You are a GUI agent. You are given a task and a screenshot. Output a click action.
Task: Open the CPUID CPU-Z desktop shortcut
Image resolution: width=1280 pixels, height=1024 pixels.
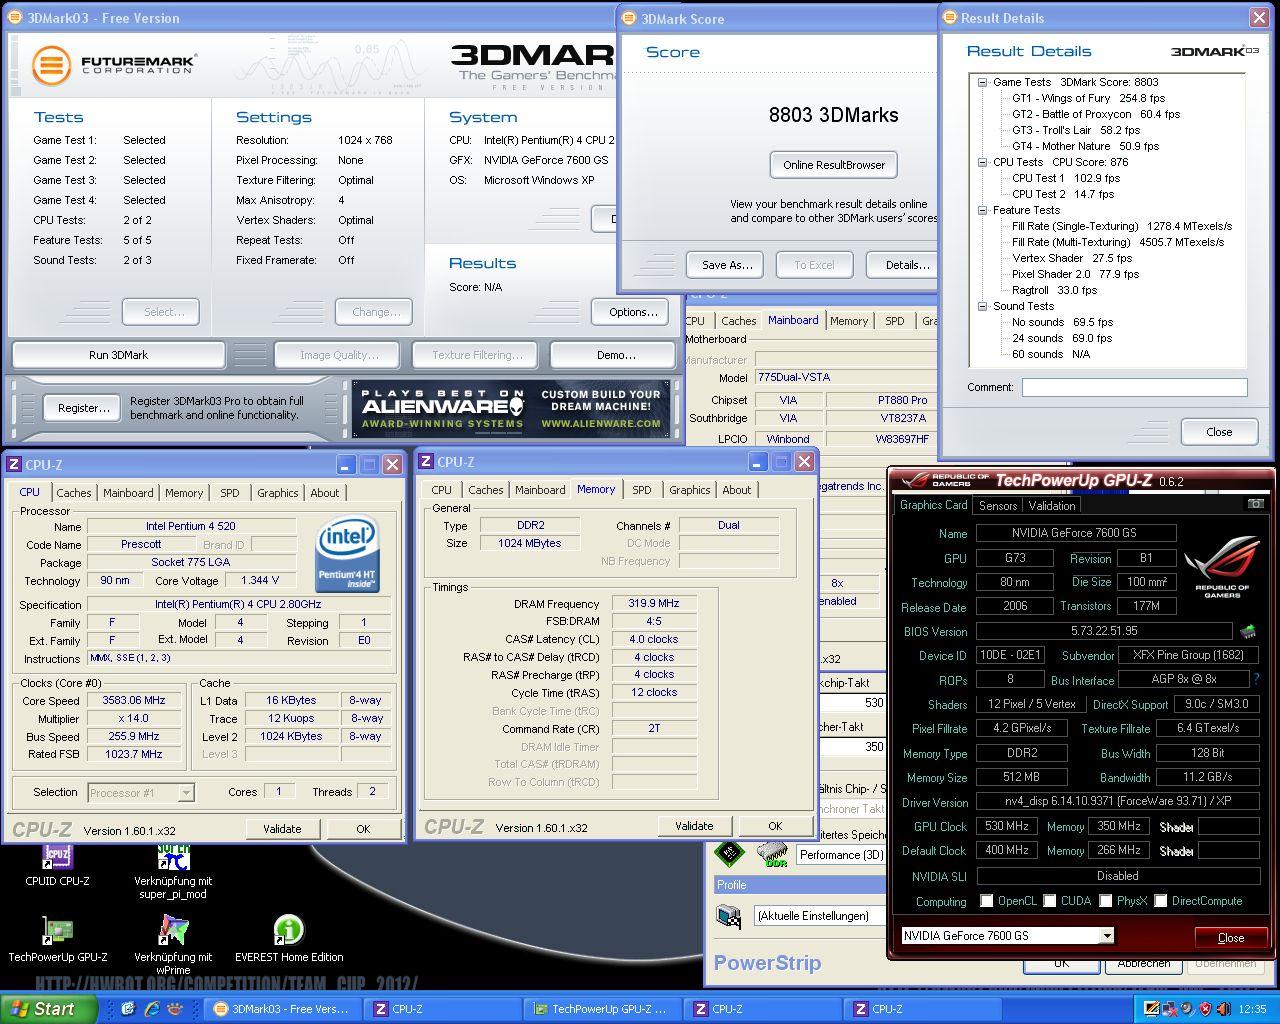[x=57, y=857]
